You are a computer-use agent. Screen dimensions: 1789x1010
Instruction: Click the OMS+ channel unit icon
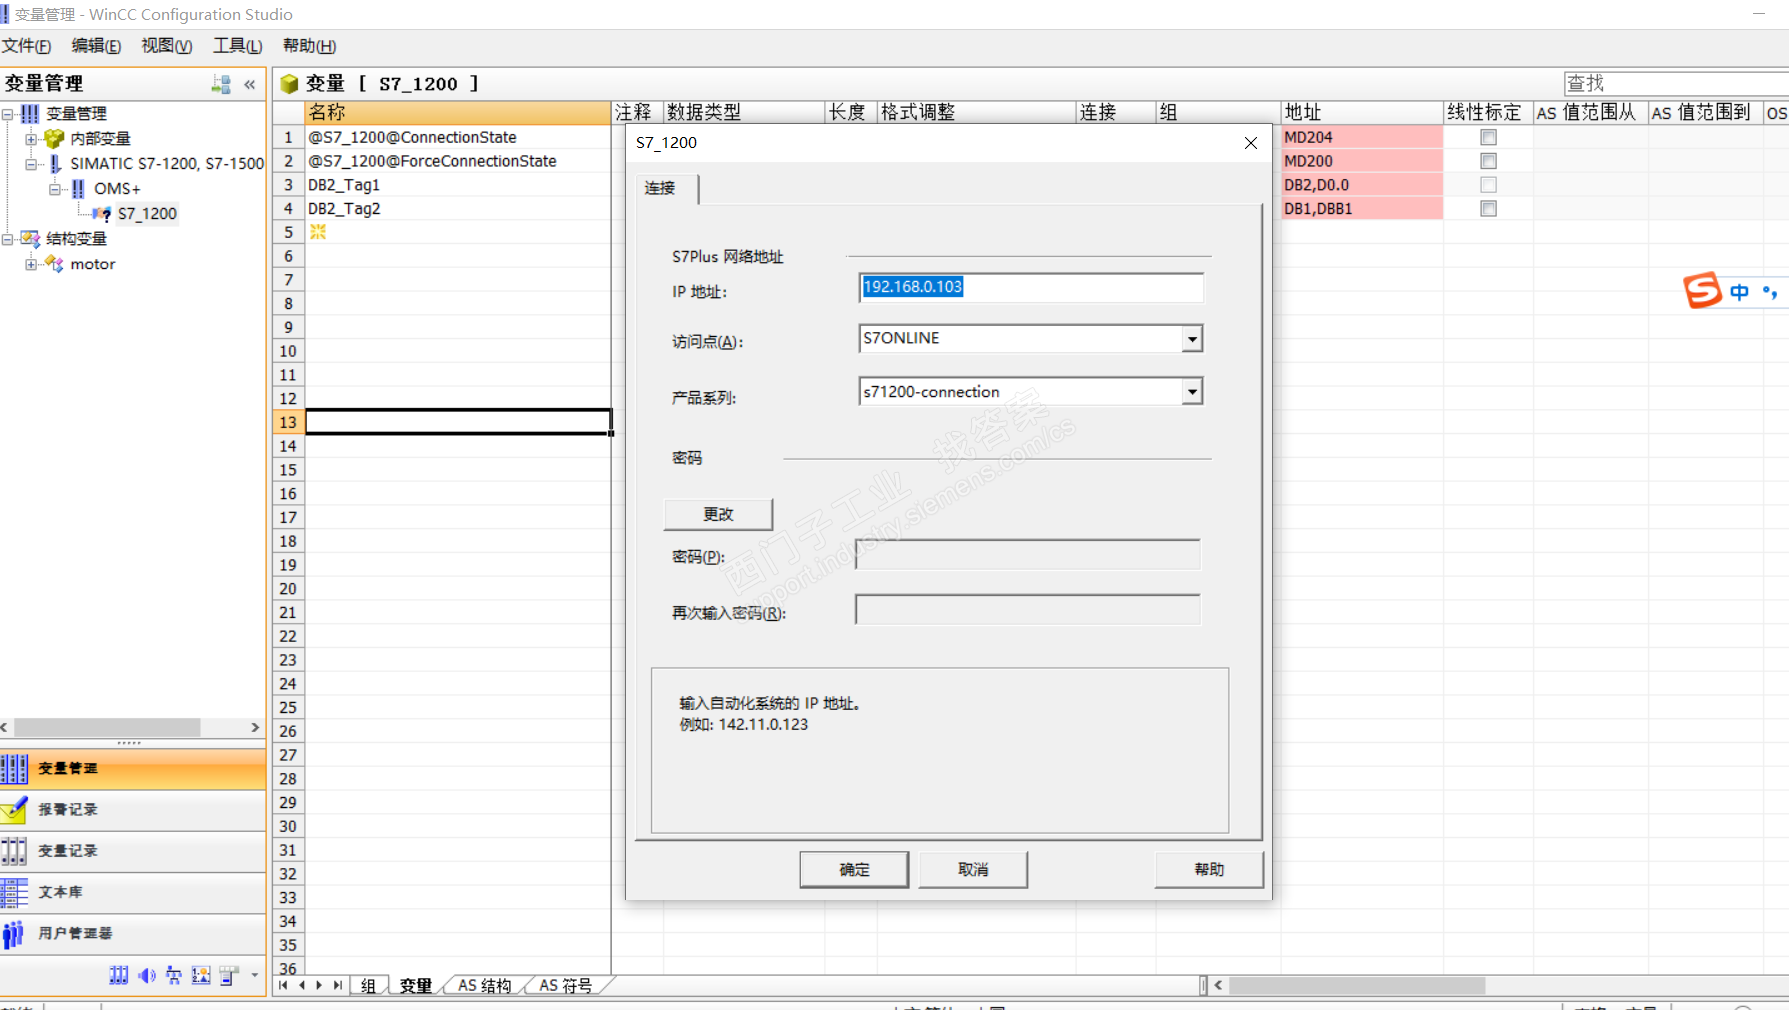78,189
